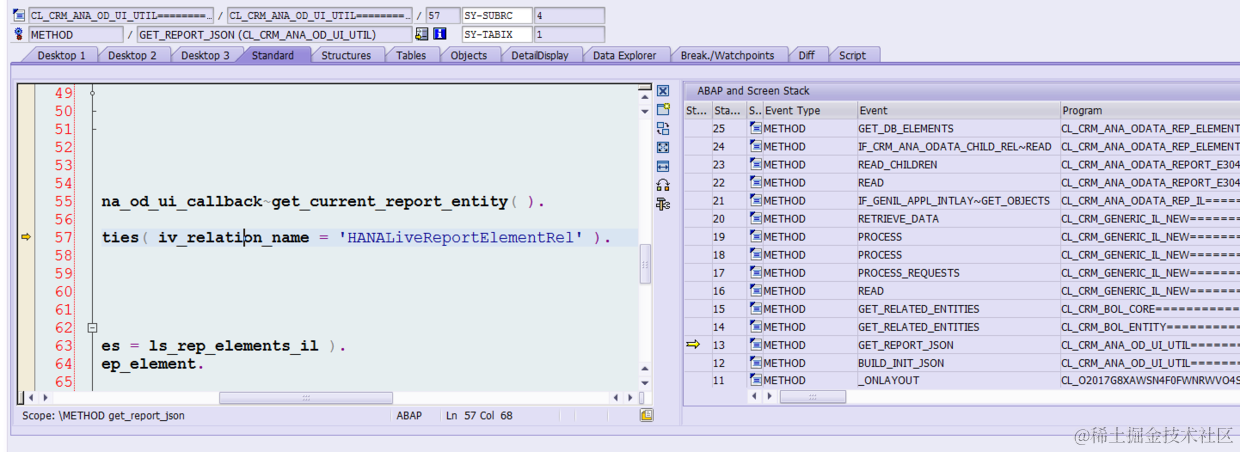The width and height of the screenshot is (1240, 452).
Task: Click the Scope: \METHOD get_report_json status text
Action: tap(103, 416)
